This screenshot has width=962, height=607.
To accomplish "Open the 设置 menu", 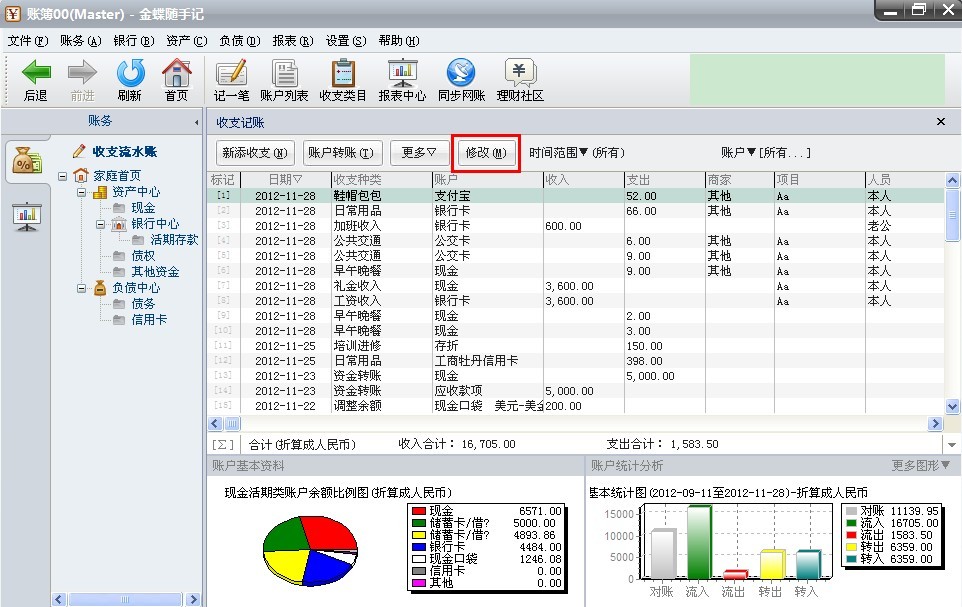I will 344,41.
